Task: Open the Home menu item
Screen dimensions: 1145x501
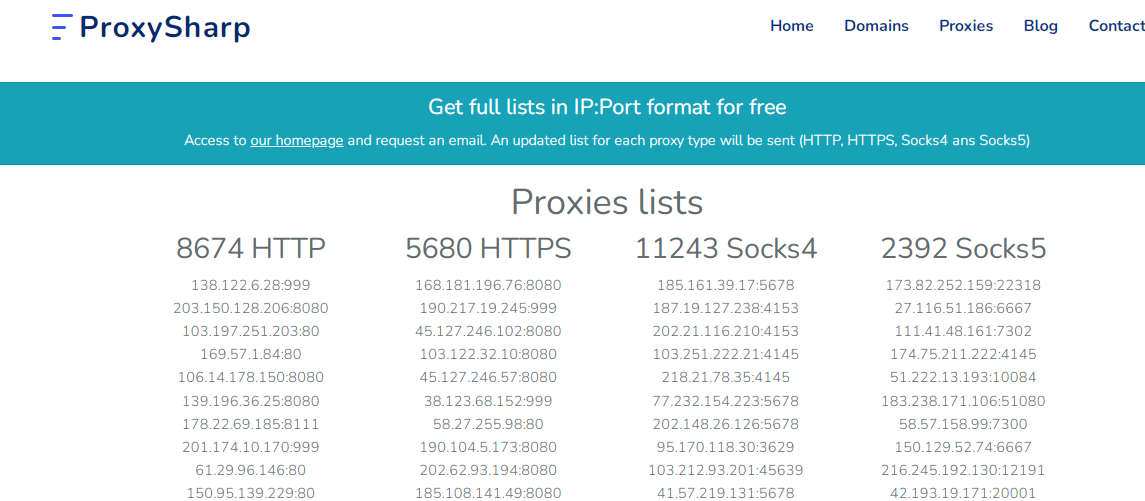Action: coord(792,26)
